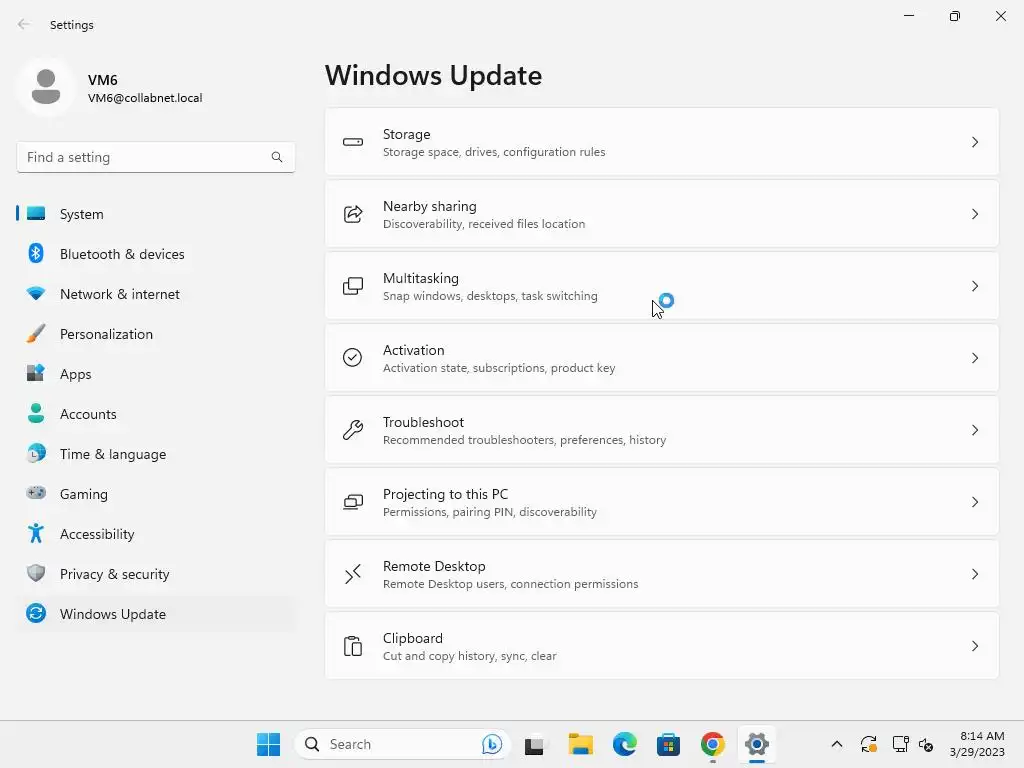Open Google Chrome from the taskbar
Screen dimensions: 1024x768
pos(712,744)
